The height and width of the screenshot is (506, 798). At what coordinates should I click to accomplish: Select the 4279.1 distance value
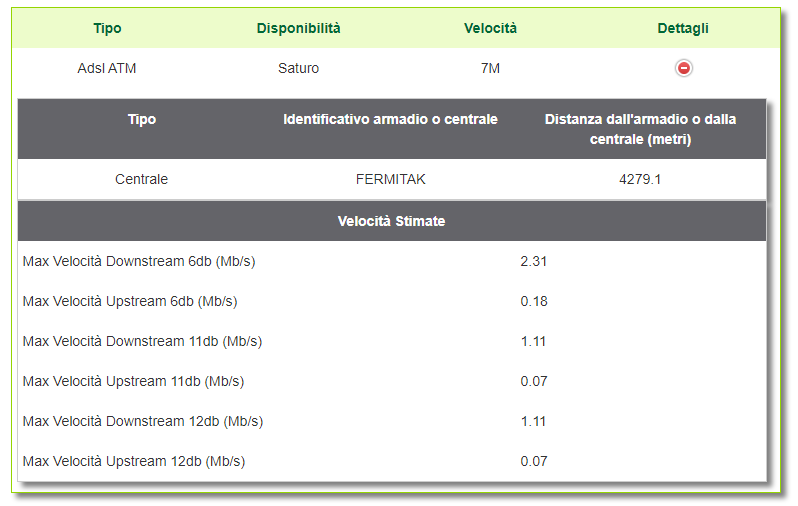(640, 179)
